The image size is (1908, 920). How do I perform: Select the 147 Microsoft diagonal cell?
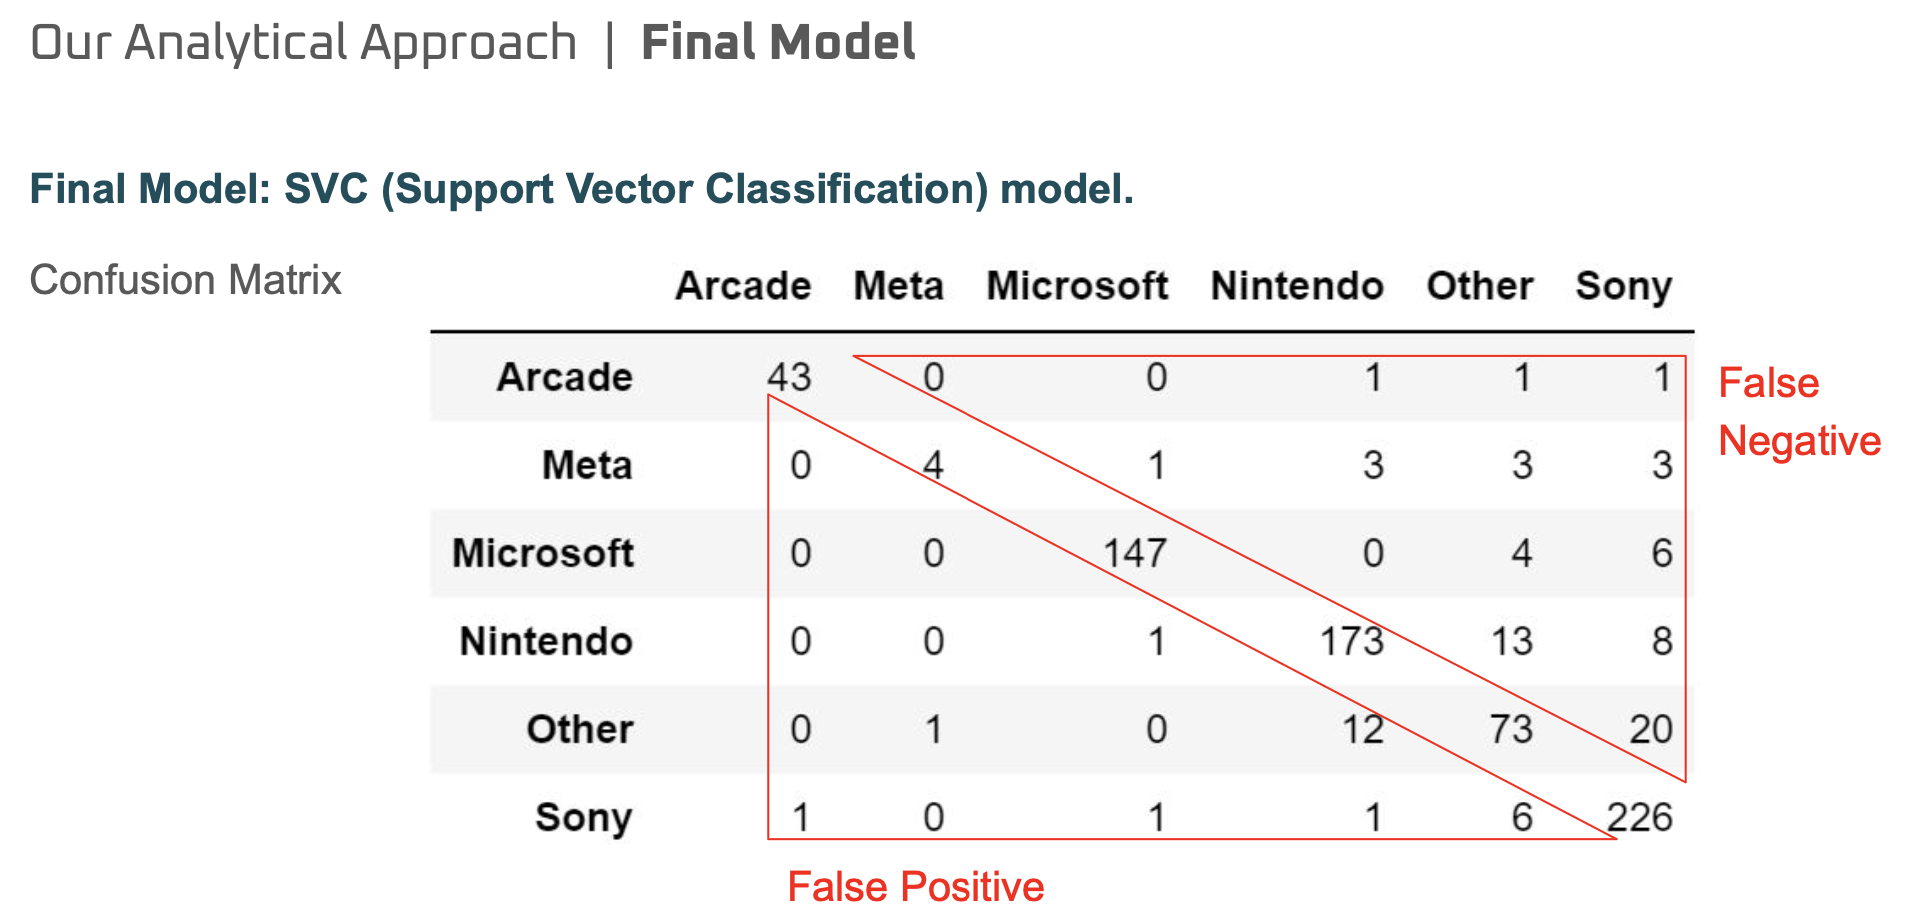tap(1135, 553)
